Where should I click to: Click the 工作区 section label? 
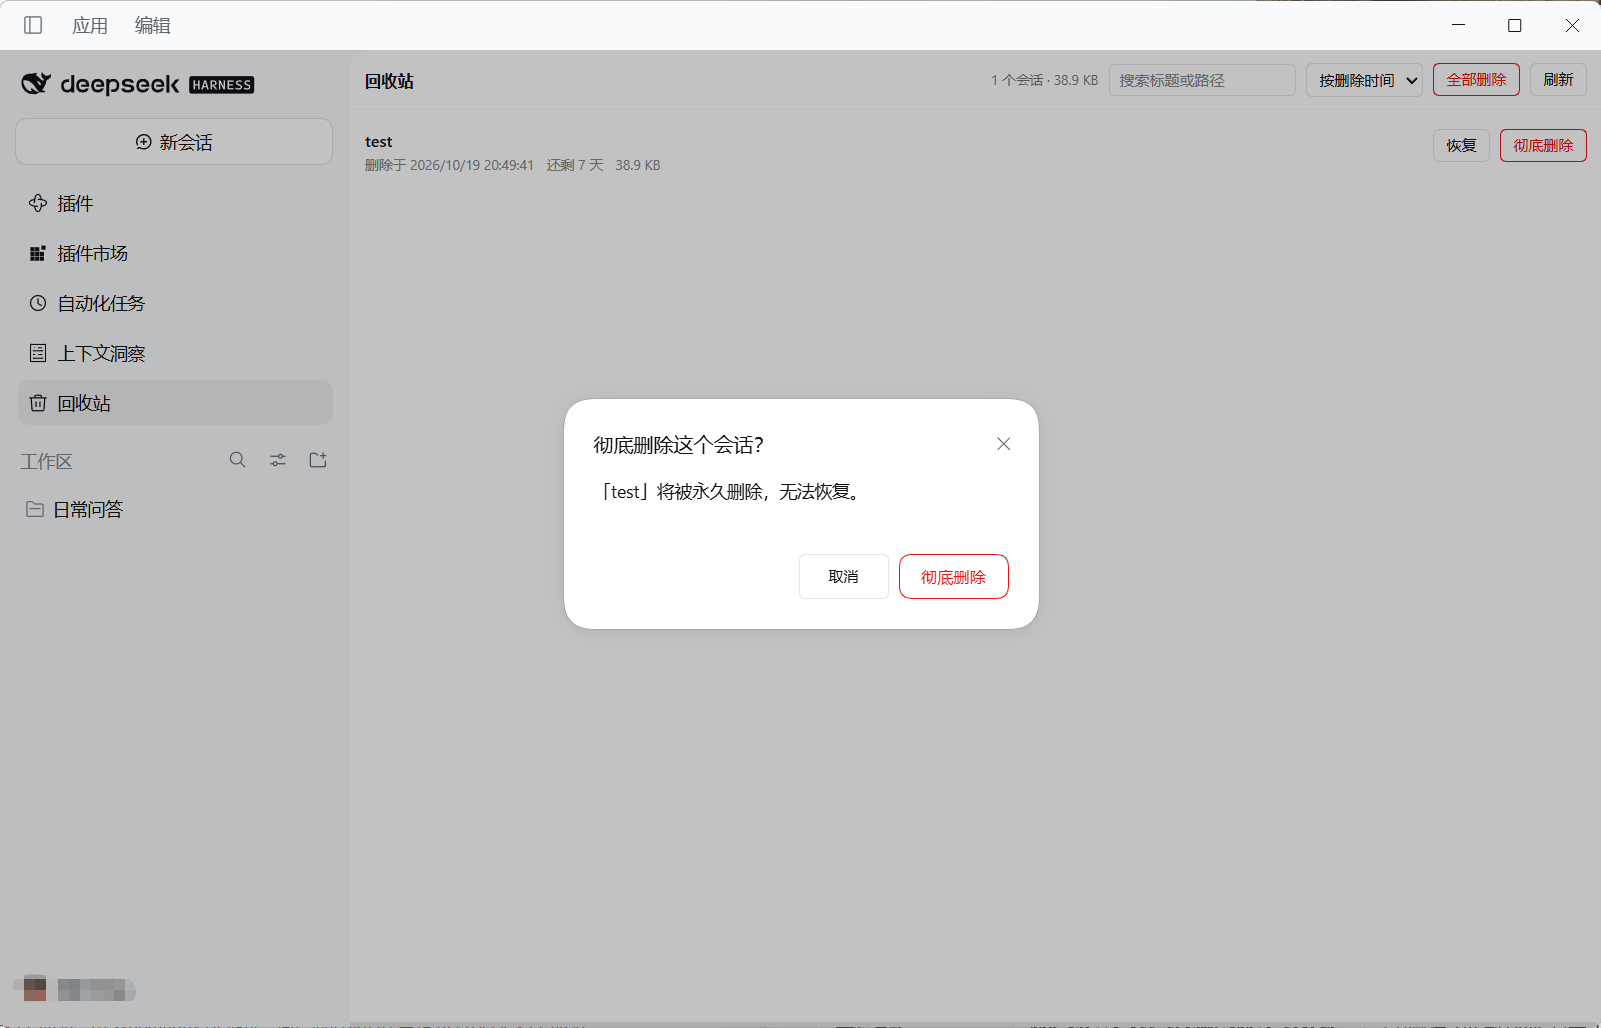point(46,461)
